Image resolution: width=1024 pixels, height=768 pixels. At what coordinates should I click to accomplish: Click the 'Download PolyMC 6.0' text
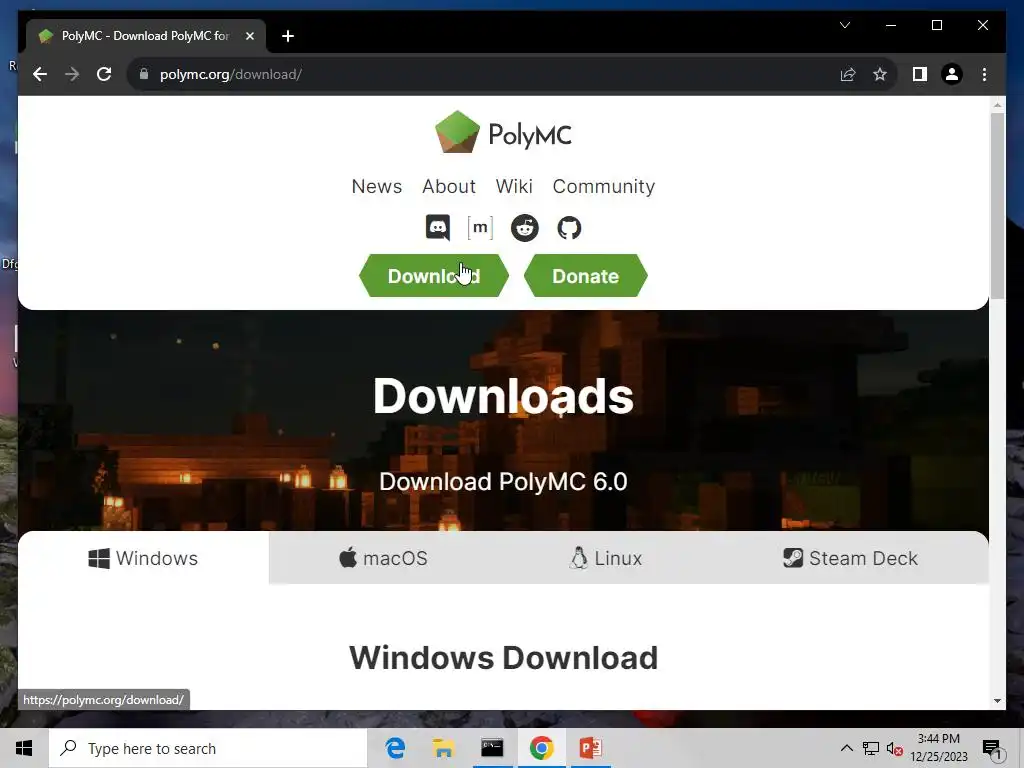point(504,481)
